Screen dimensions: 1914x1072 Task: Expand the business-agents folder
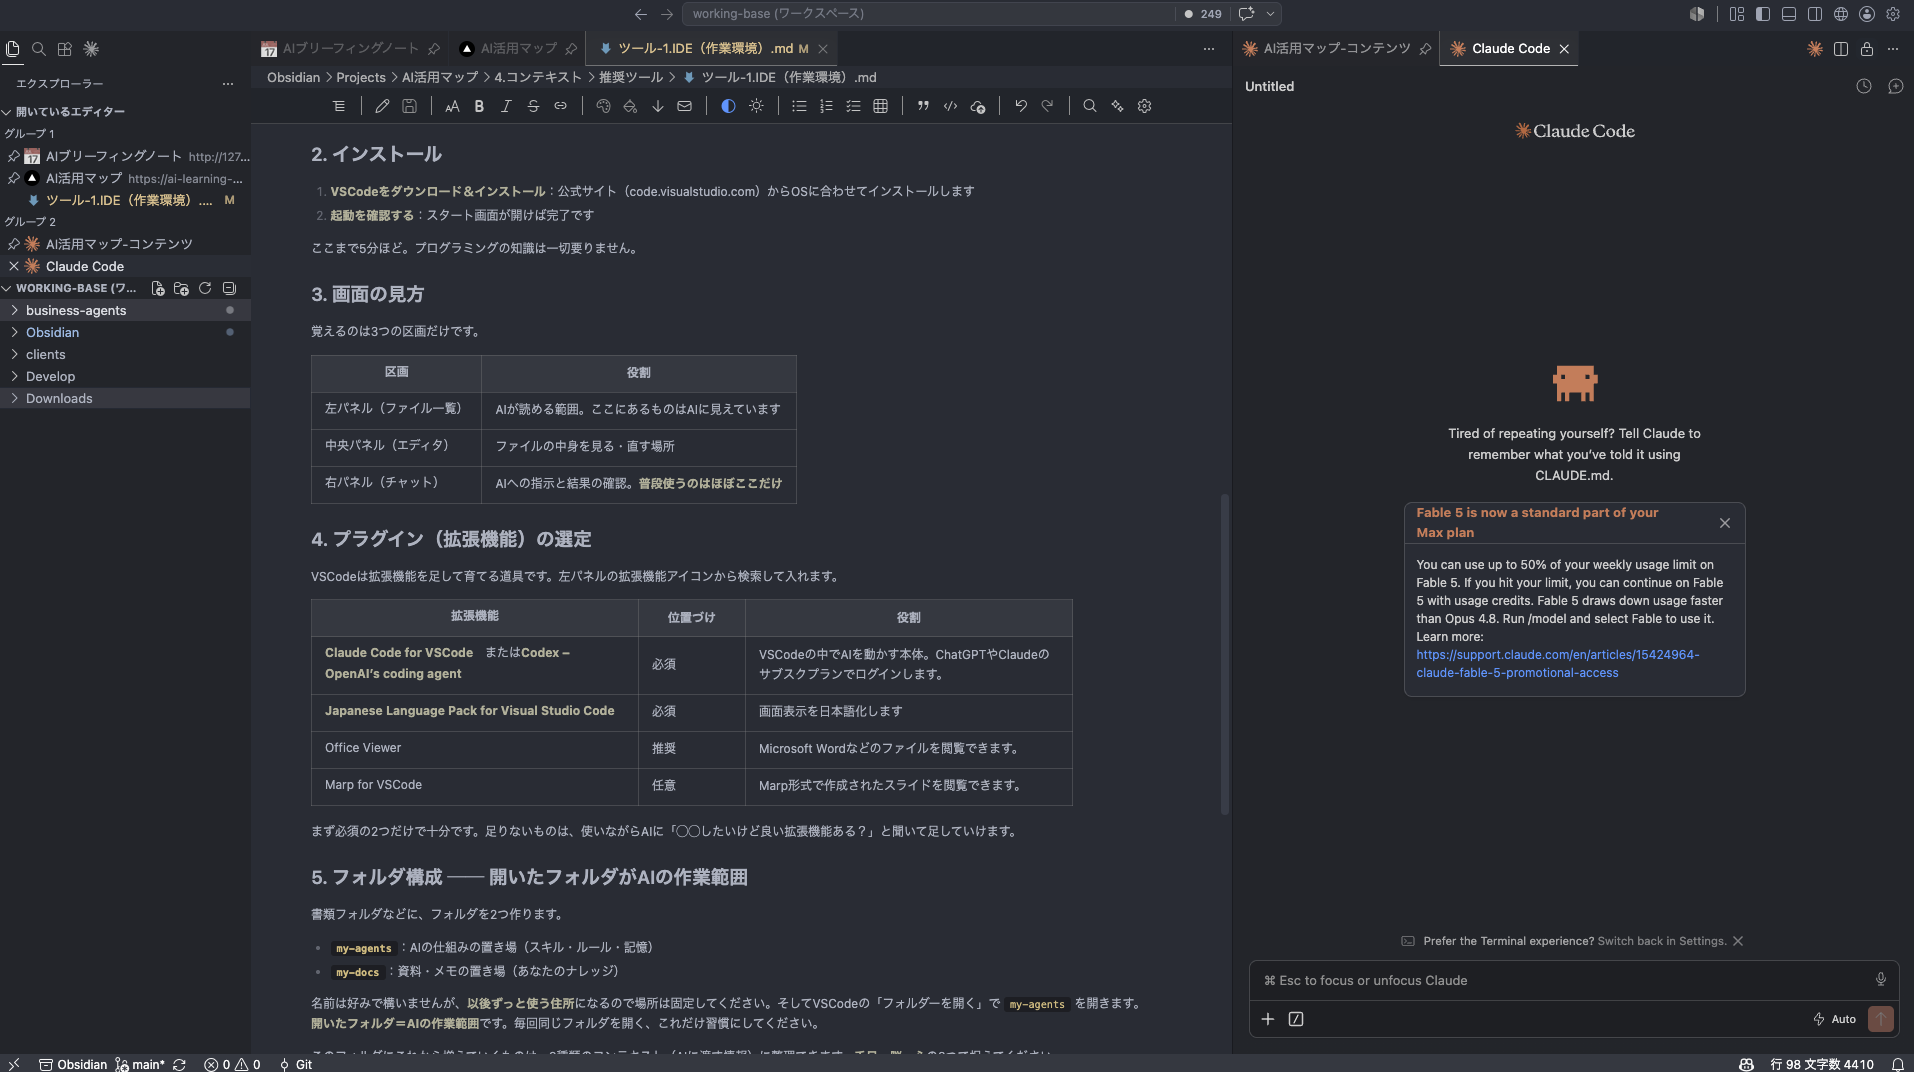(x=125, y=310)
